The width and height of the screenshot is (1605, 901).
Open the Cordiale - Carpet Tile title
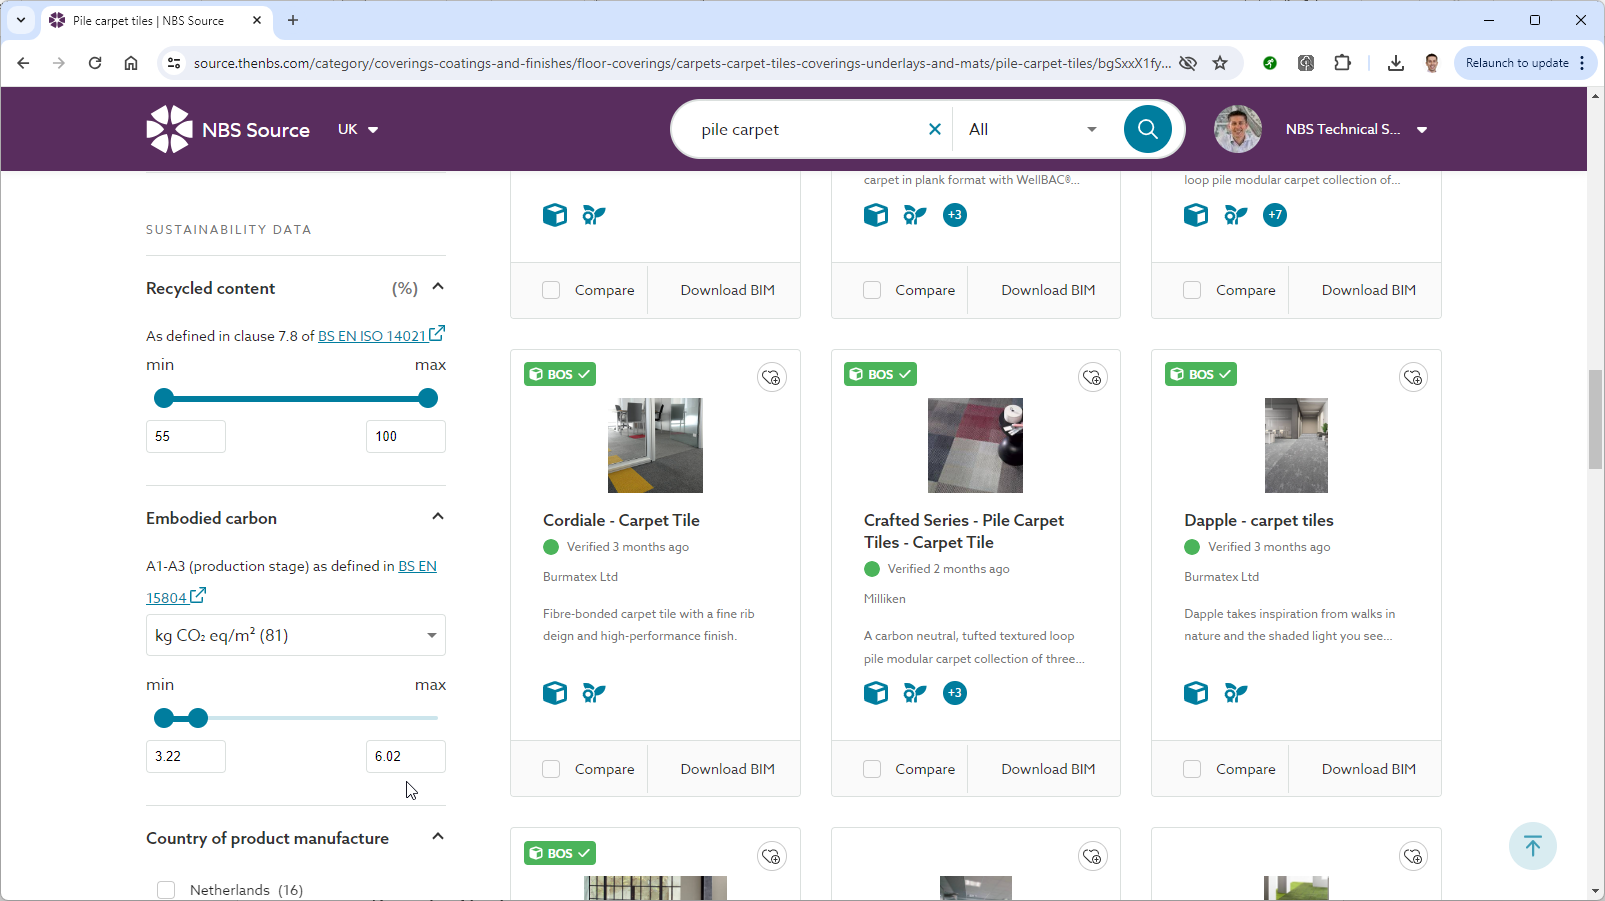point(621,520)
